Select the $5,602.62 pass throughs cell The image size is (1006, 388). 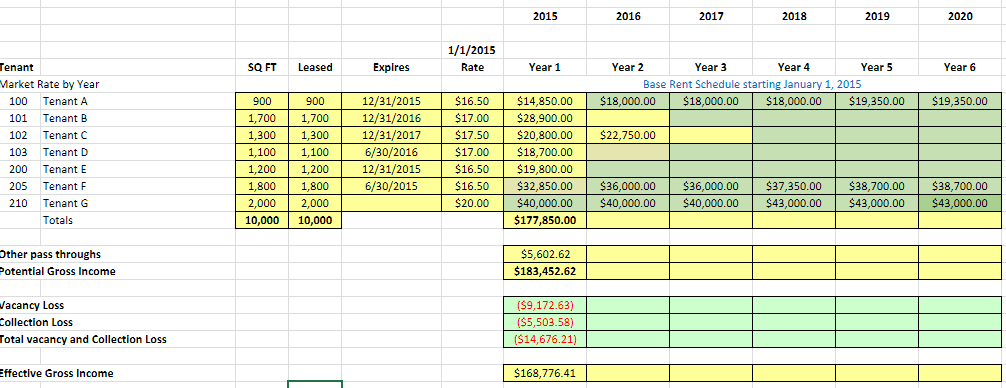(545, 255)
